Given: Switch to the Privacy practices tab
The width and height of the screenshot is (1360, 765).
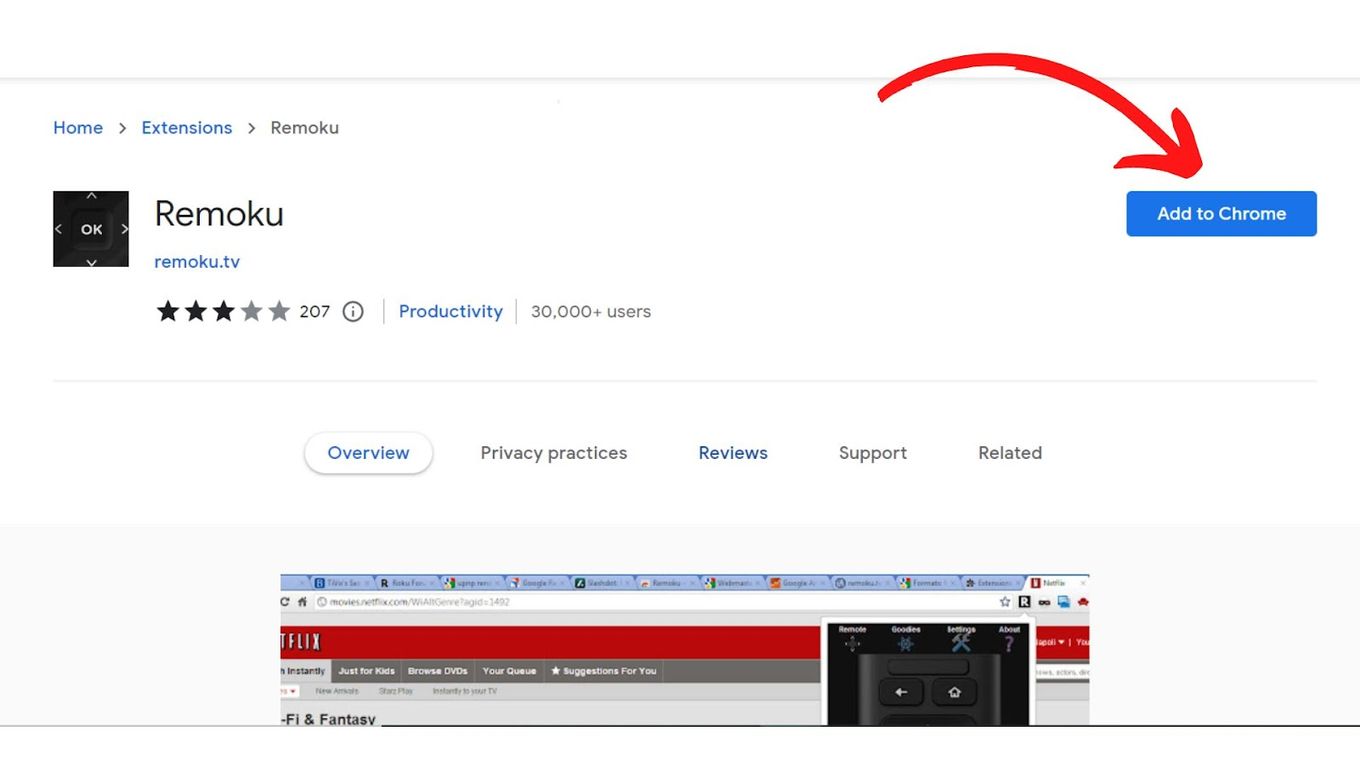Looking at the screenshot, I should (x=554, y=453).
